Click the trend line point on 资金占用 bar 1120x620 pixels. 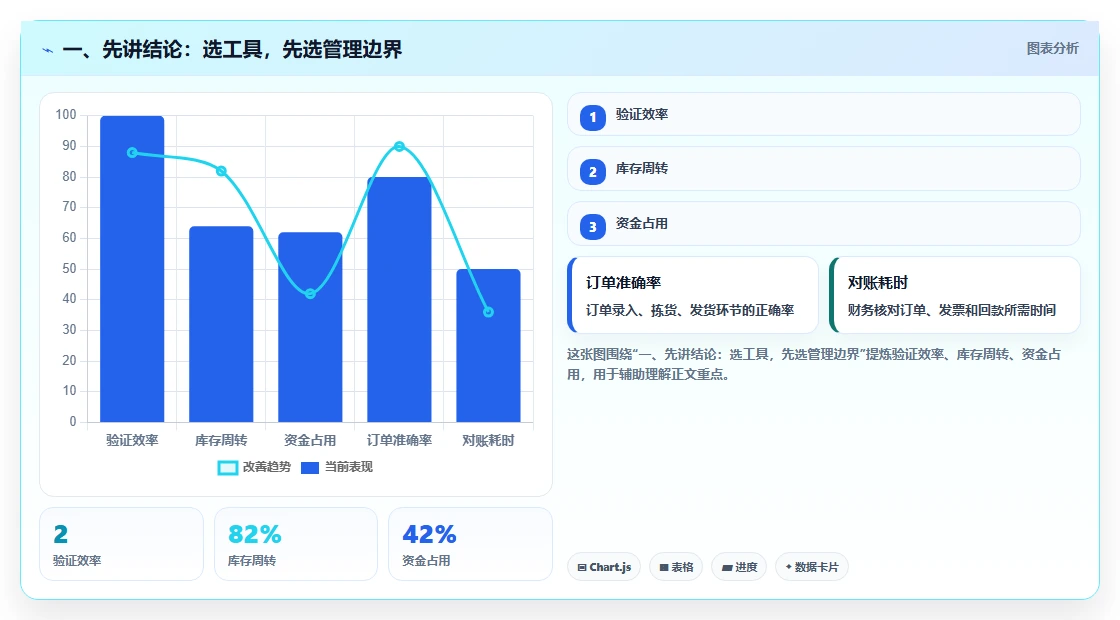click(x=310, y=294)
